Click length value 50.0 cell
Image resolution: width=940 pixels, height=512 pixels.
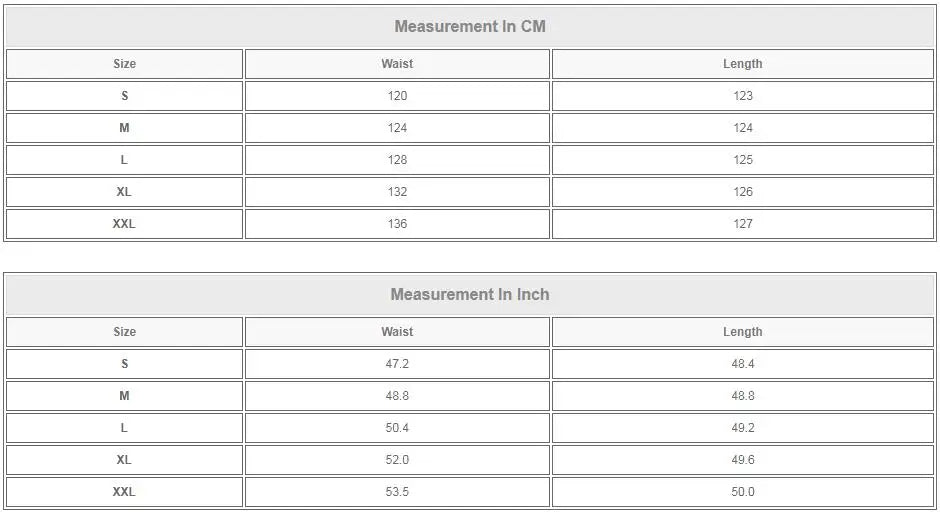pyautogui.click(x=742, y=492)
